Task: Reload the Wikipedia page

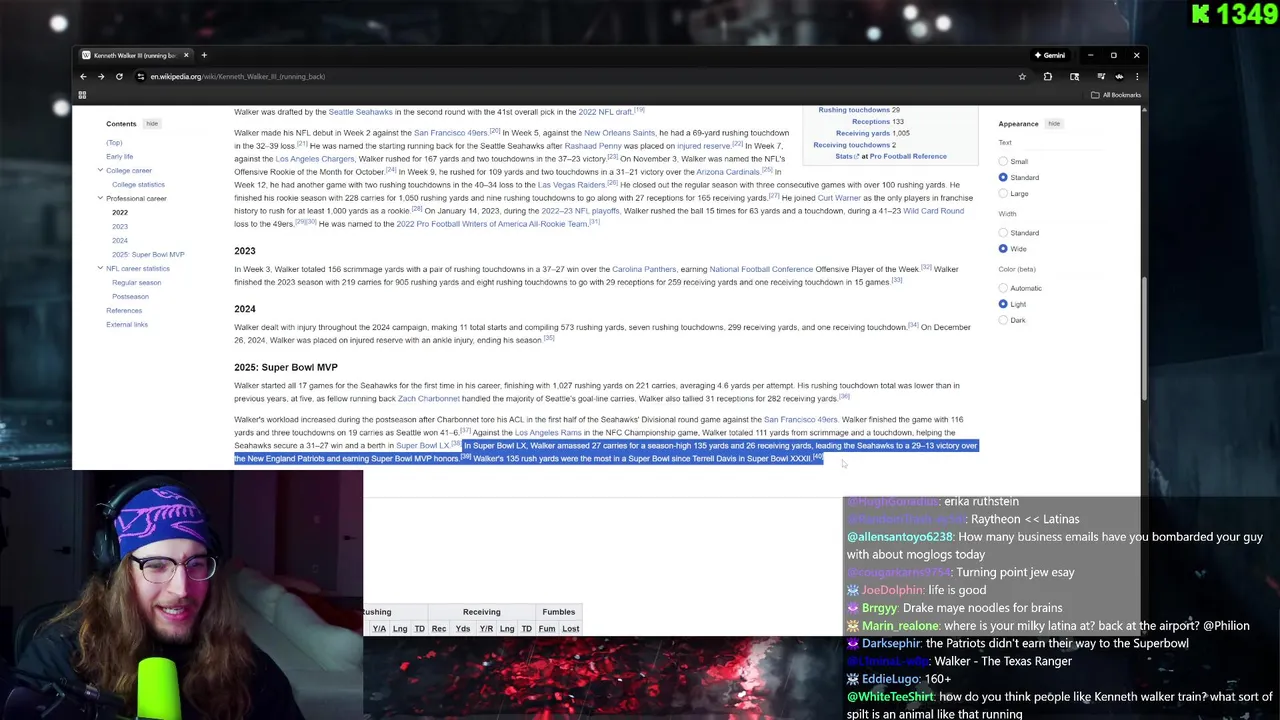Action: pos(119,77)
